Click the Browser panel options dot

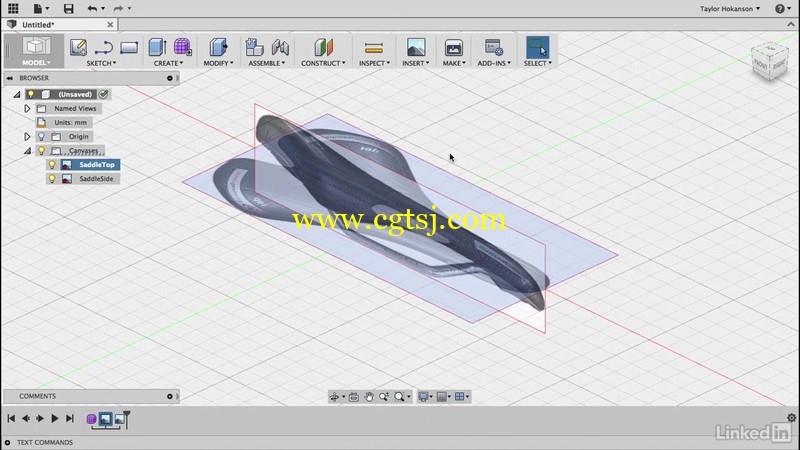[169, 78]
